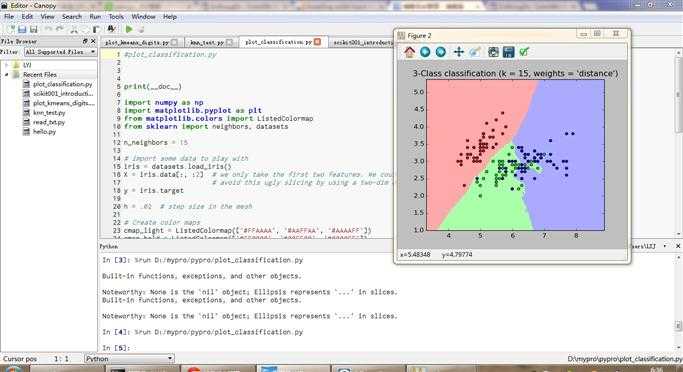Open the Edit menu
This screenshot has height=372, width=683.
tap(27, 17)
